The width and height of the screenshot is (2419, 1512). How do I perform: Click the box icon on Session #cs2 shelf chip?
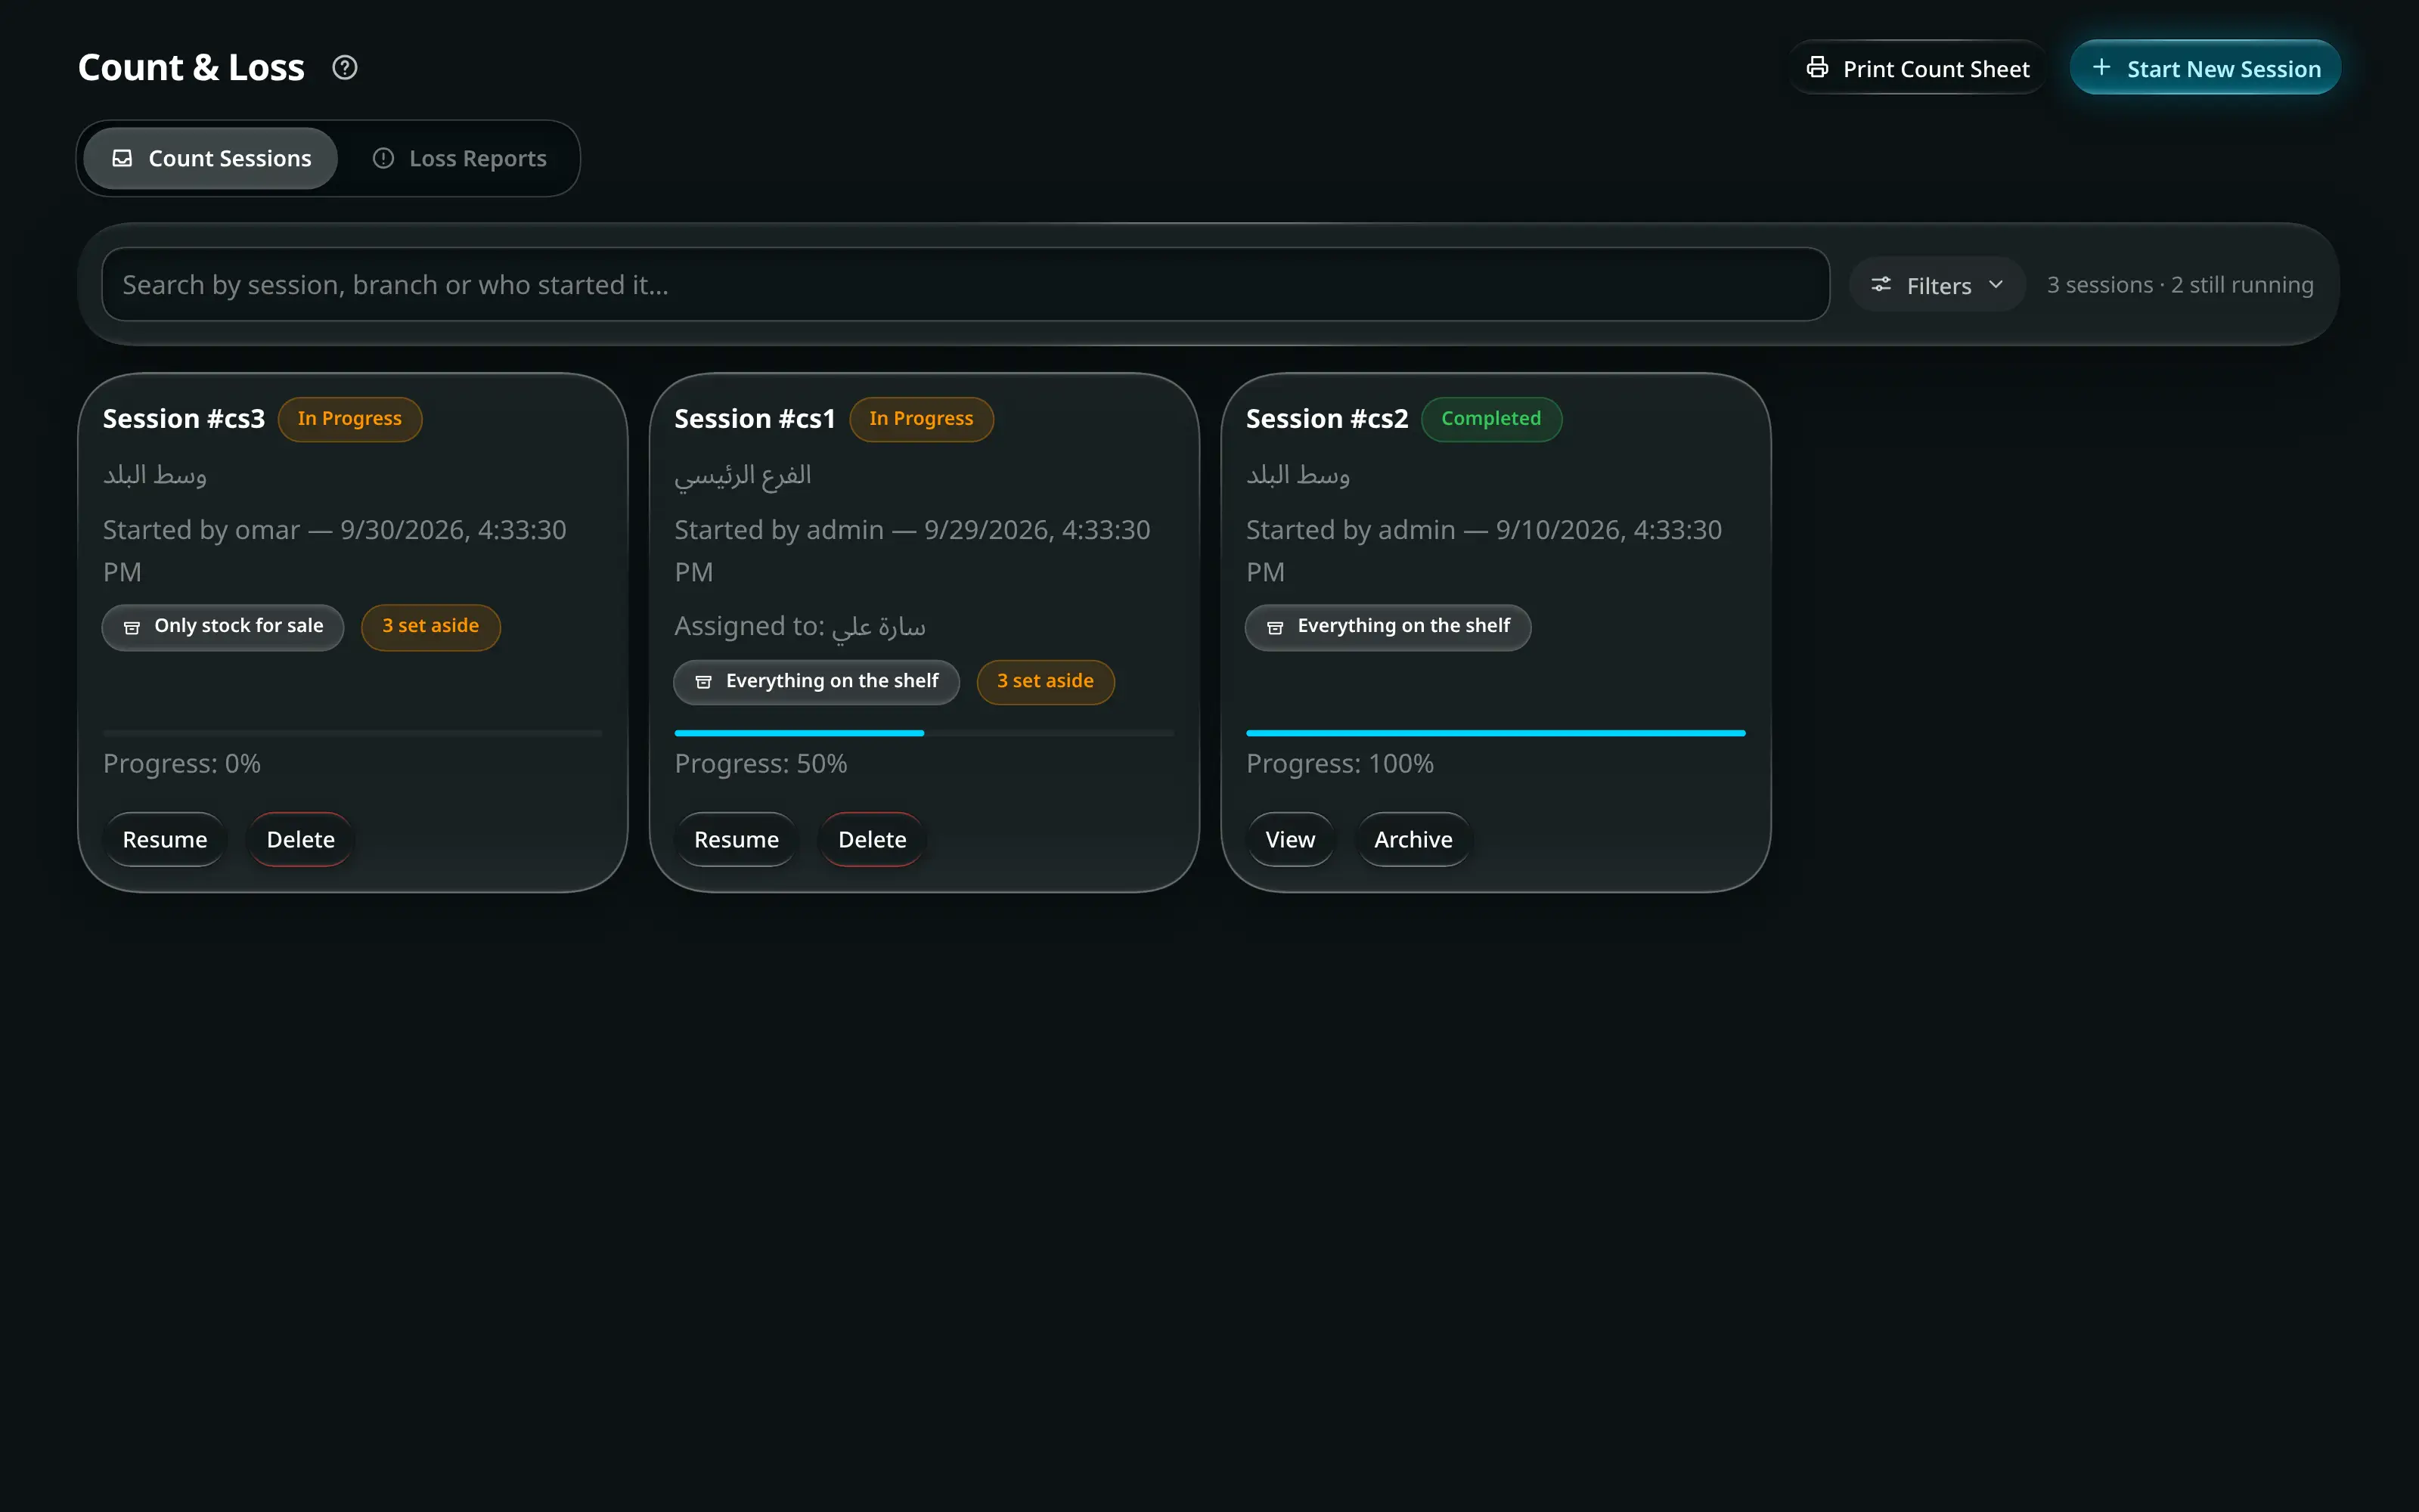(1275, 627)
